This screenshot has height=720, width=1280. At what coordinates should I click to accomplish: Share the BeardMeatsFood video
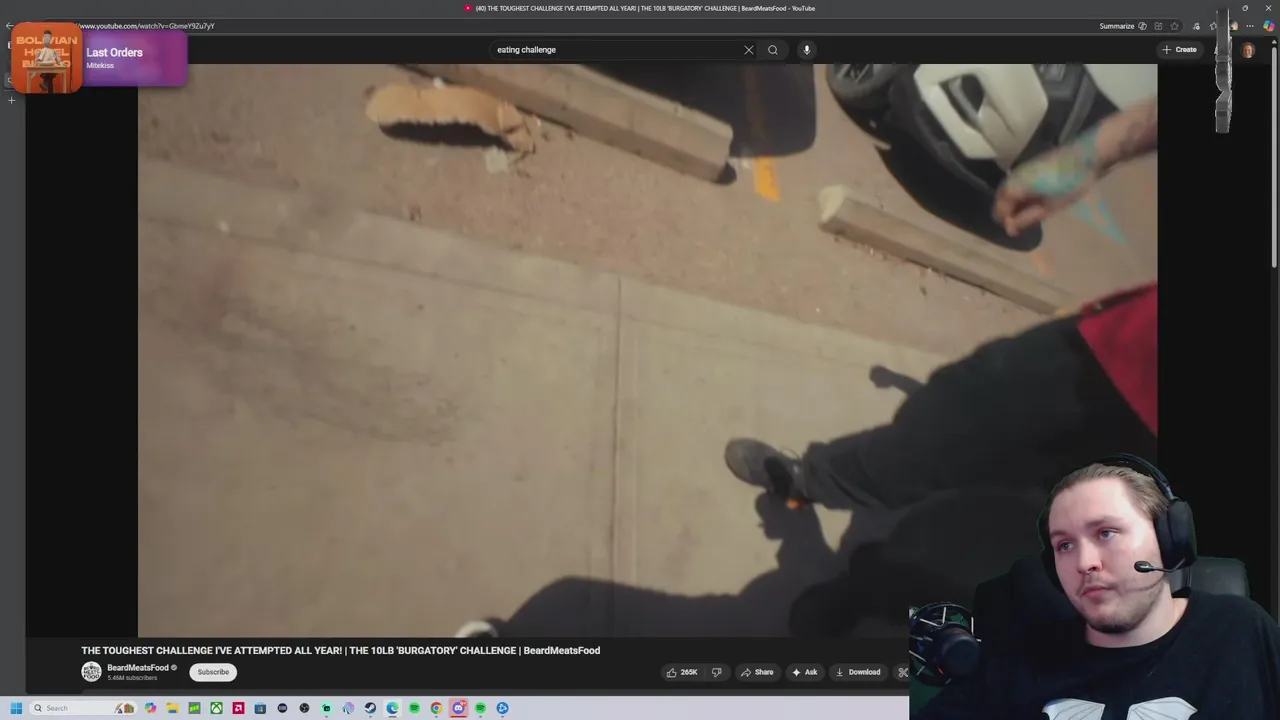tap(757, 672)
